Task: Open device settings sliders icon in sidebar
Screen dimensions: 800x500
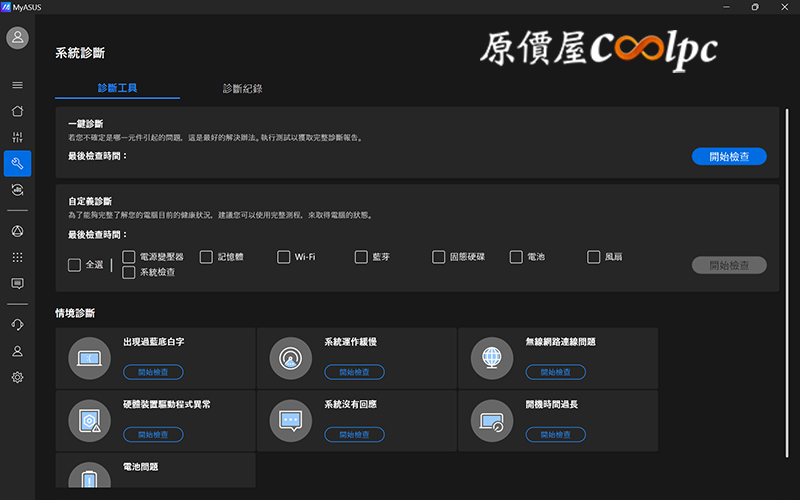Action: click(17, 137)
